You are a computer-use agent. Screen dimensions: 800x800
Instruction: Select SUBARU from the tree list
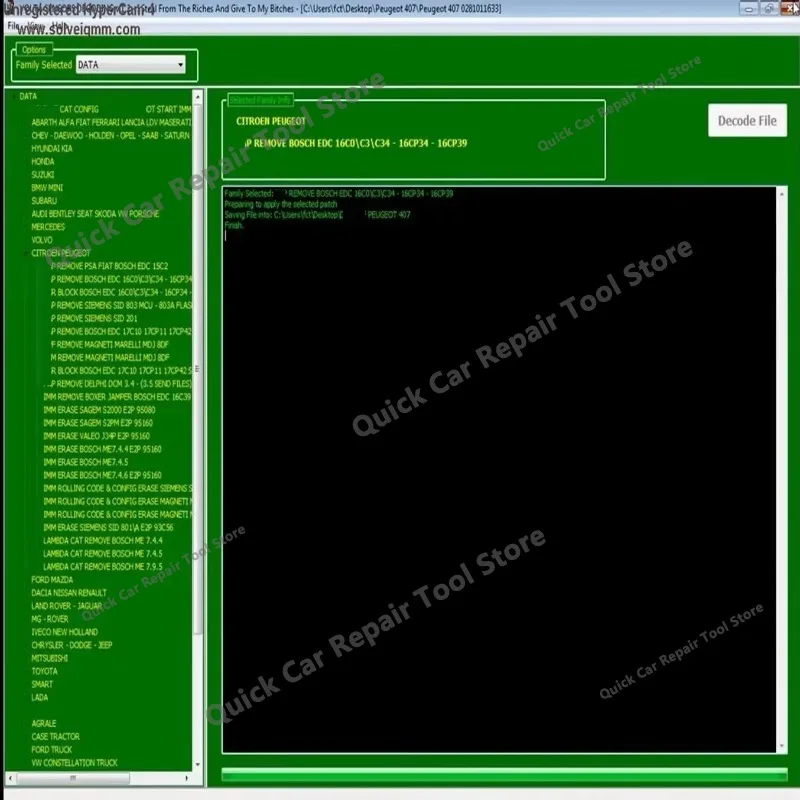click(x=44, y=201)
